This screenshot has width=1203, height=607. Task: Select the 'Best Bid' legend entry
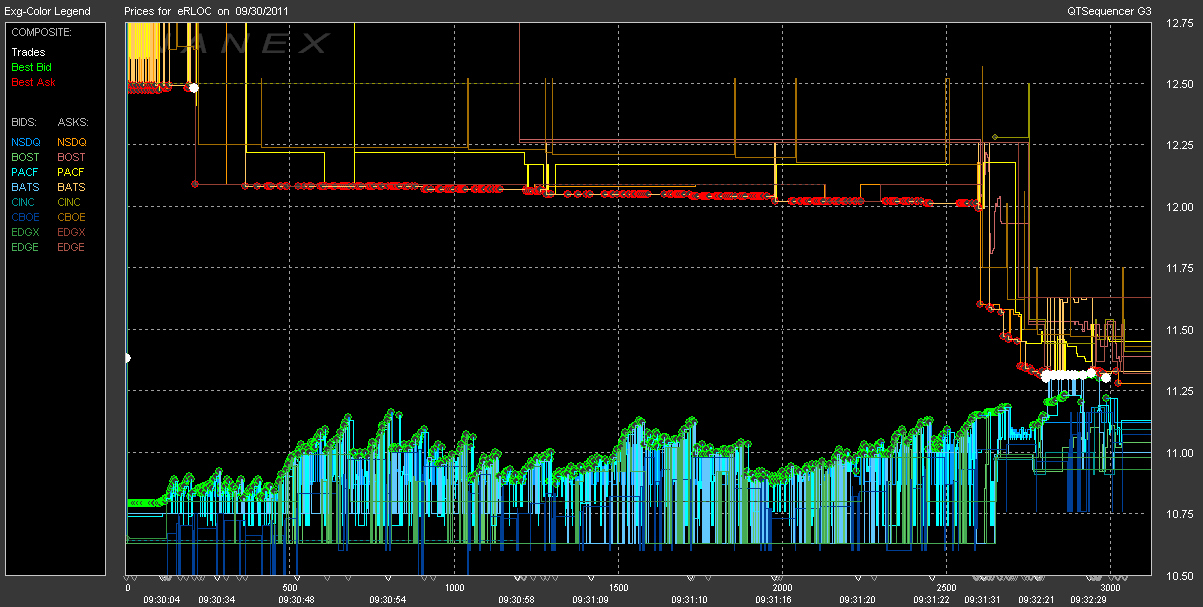(x=31, y=67)
